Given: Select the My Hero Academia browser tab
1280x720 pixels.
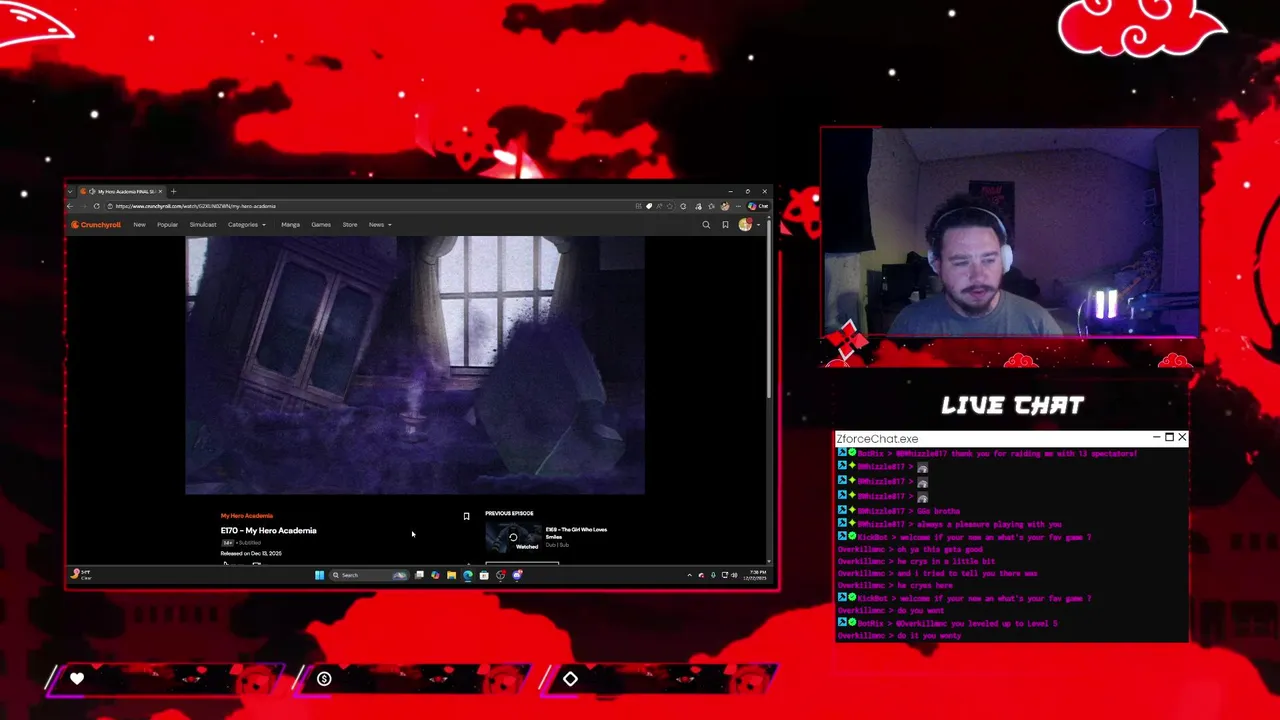Looking at the screenshot, I should coord(123,191).
